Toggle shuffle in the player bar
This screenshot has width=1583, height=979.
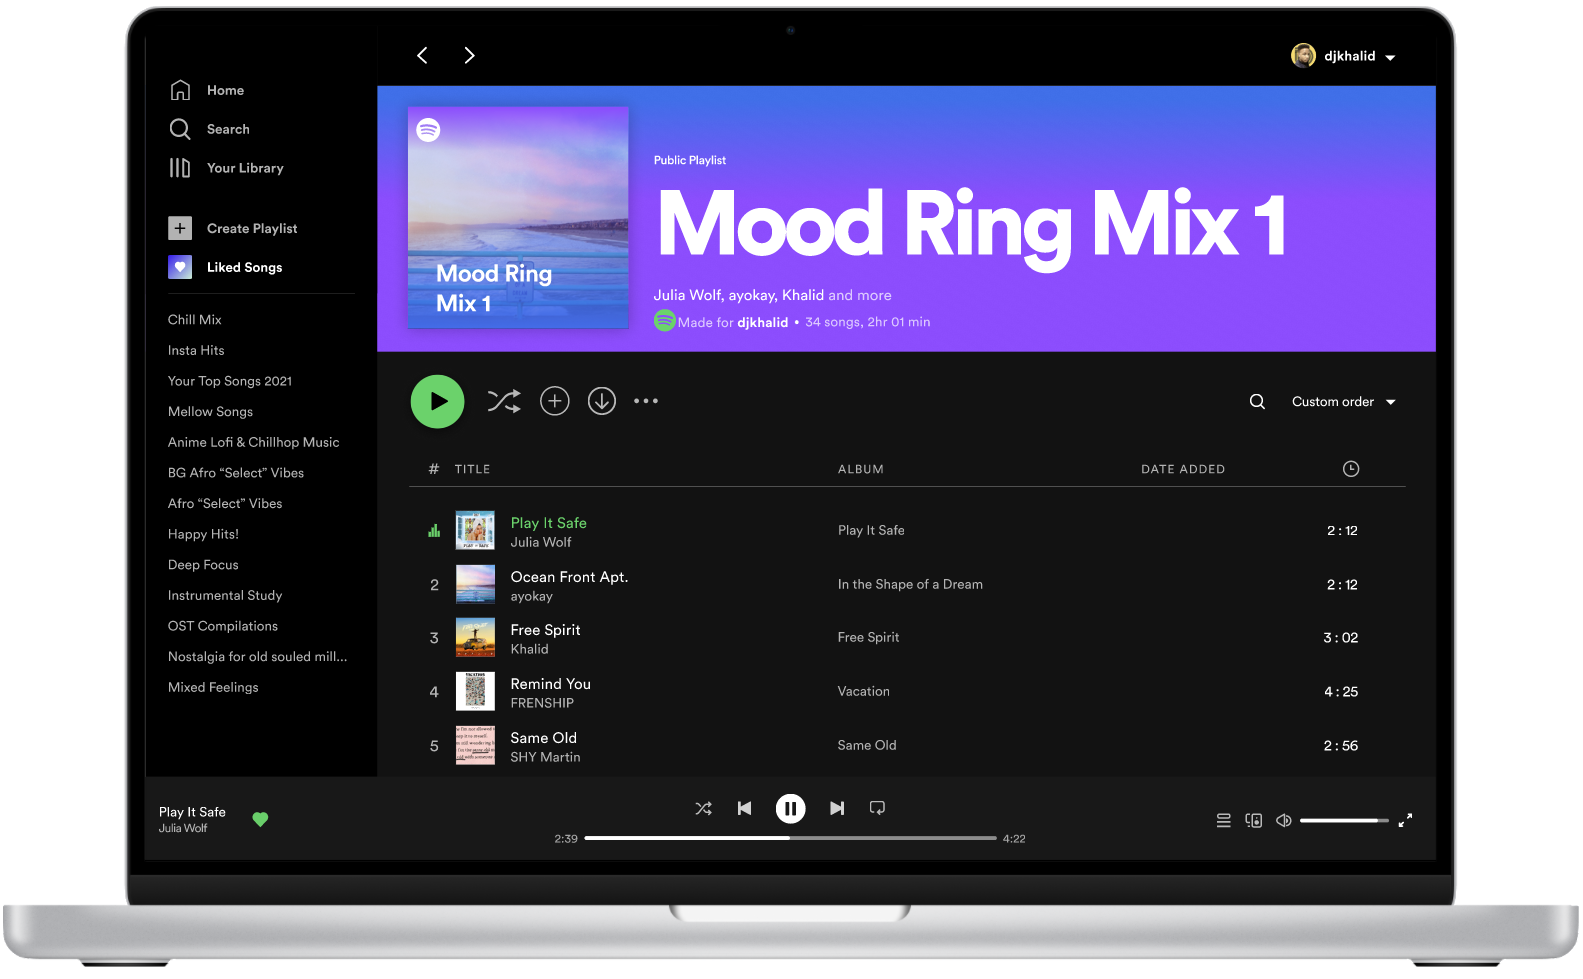coord(704,808)
